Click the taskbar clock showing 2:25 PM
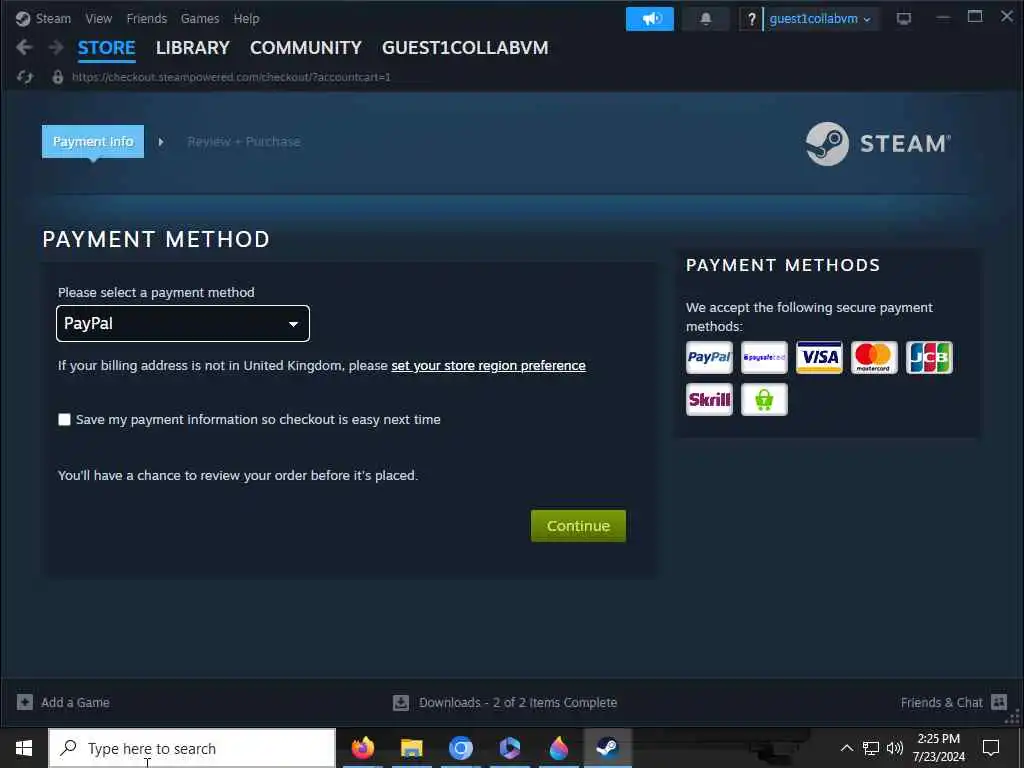 tap(938, 748)
